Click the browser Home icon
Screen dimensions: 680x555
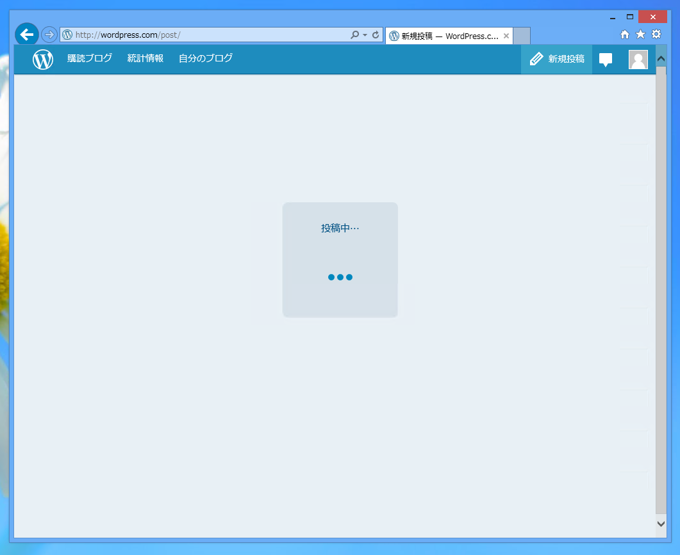(x=624, y=34)
